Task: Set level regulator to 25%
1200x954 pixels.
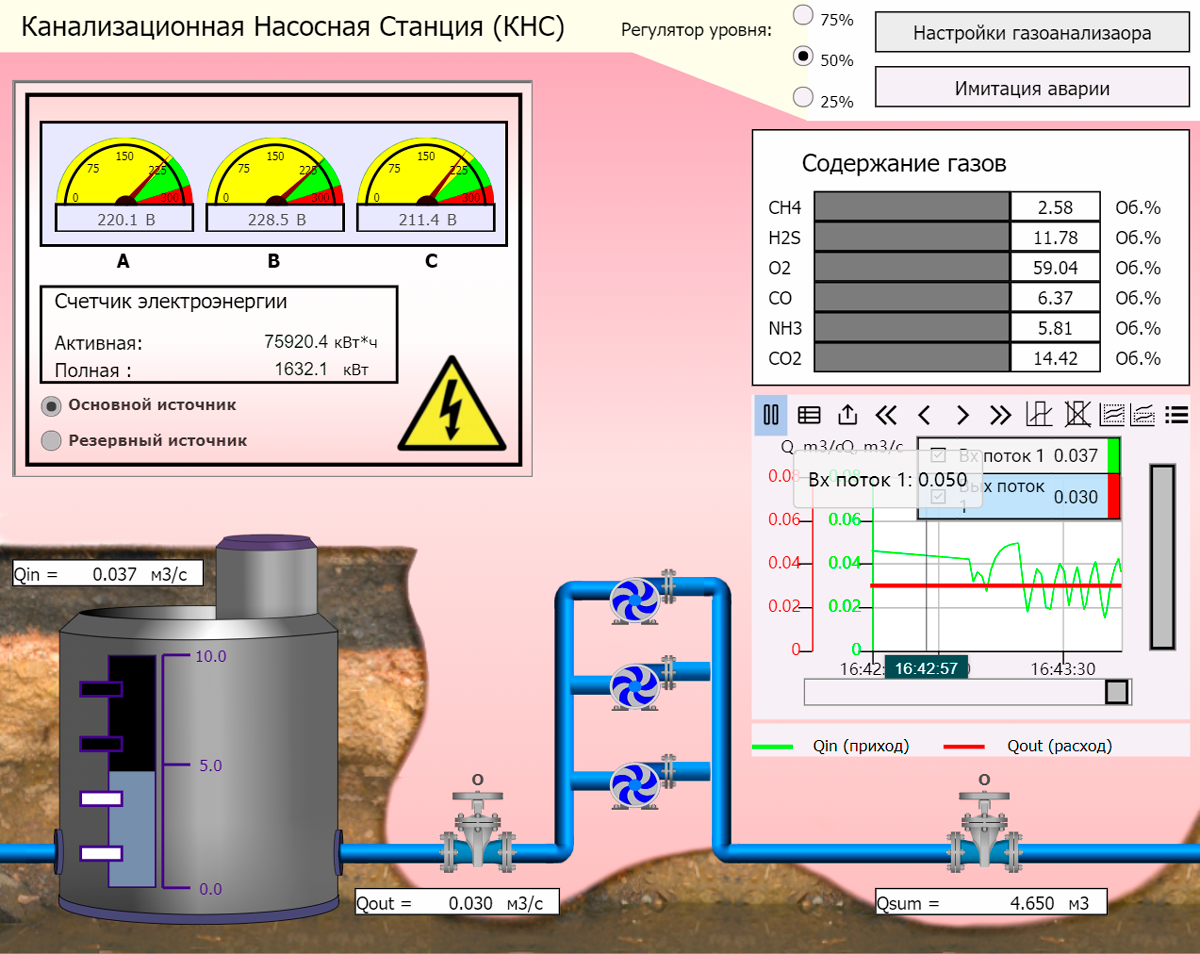Action: pyautogui.click(x=802, y=97)
